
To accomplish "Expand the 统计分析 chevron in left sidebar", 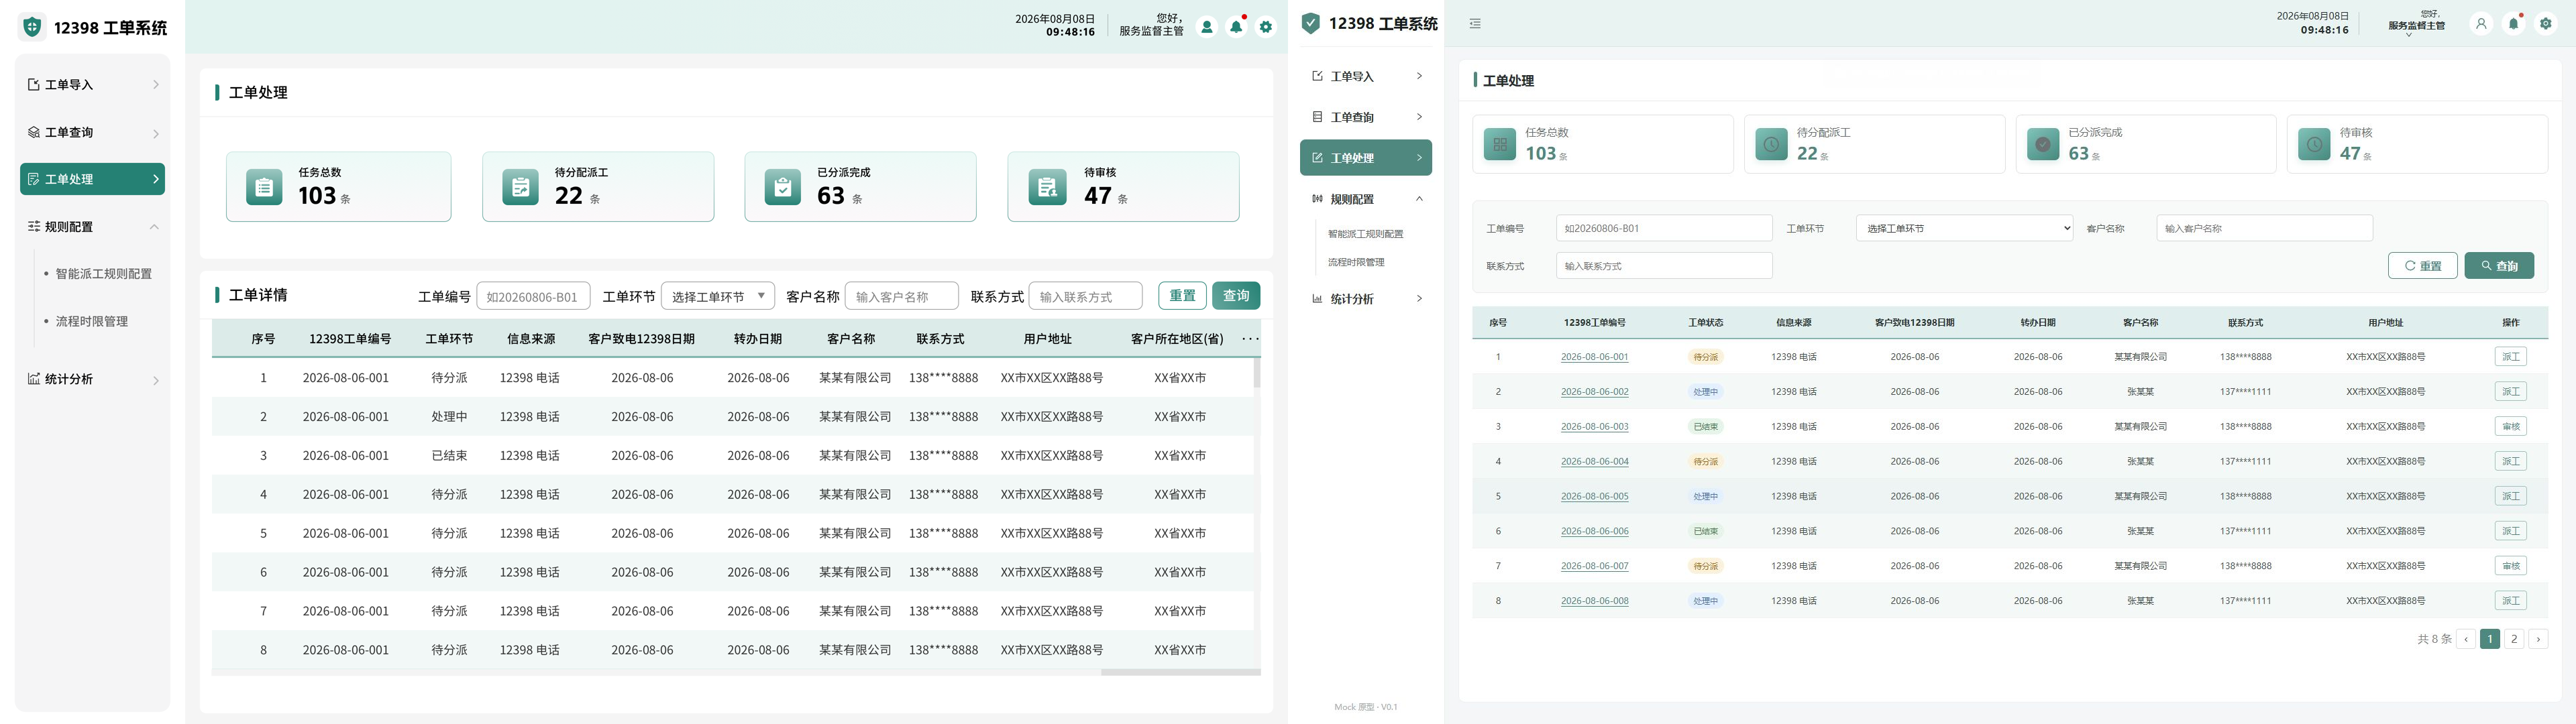I will pos(156,380).
